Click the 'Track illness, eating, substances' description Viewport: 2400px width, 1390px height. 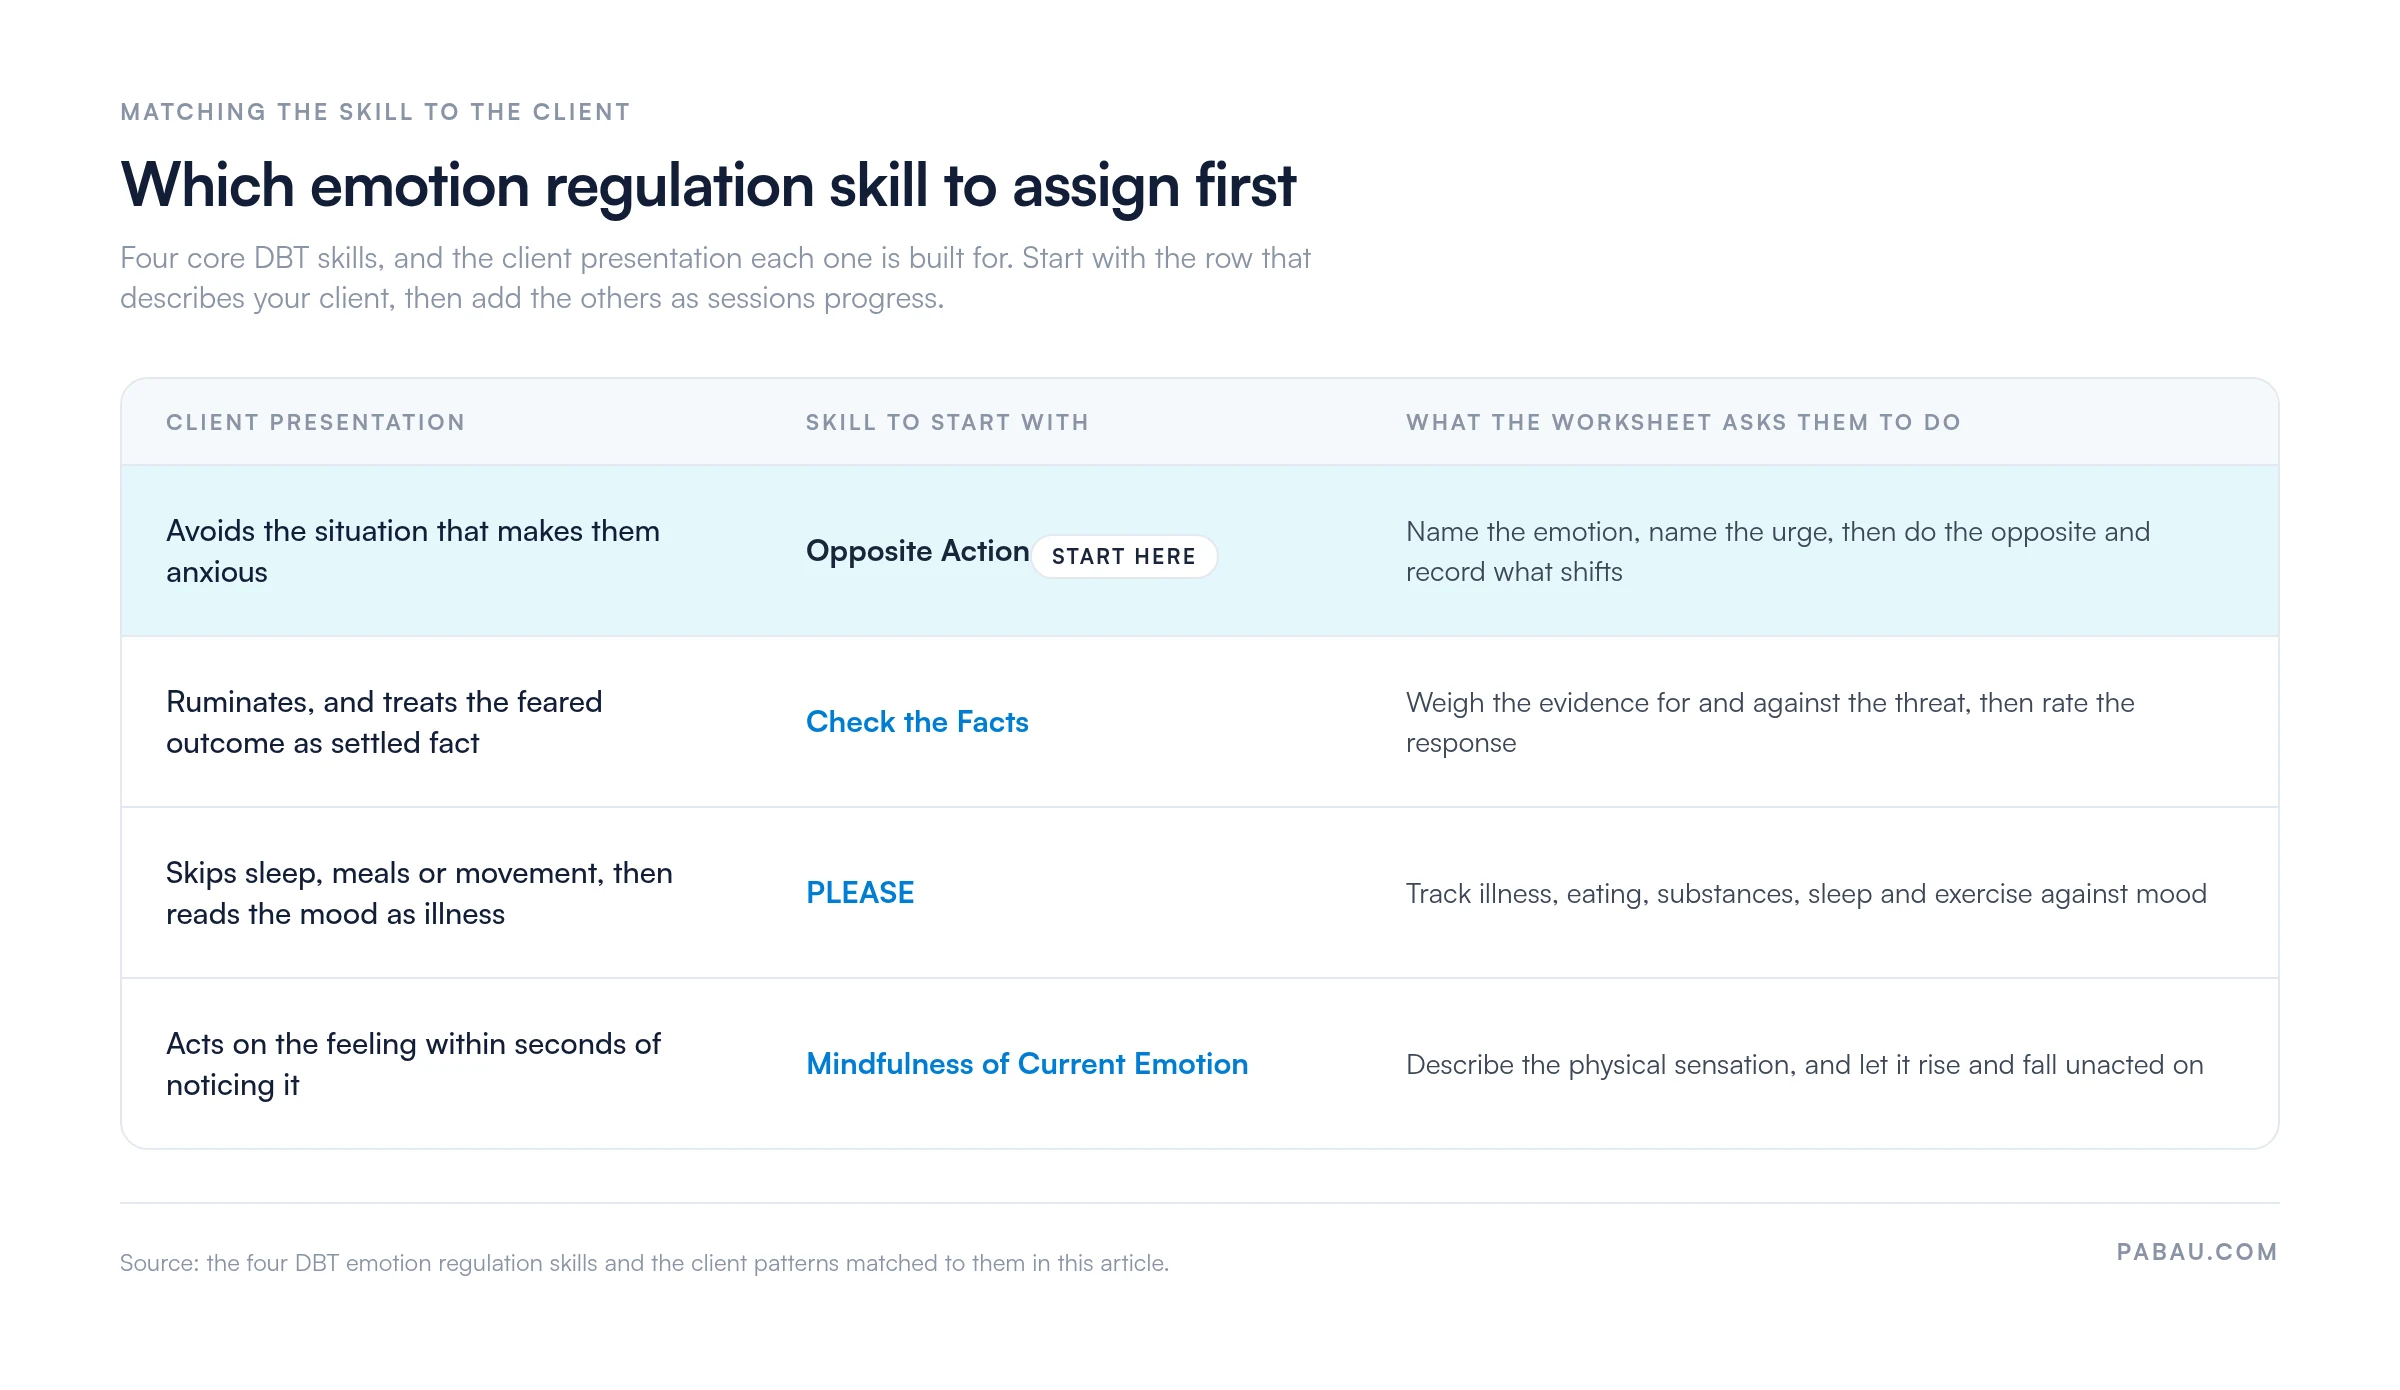coord(1806,893)
